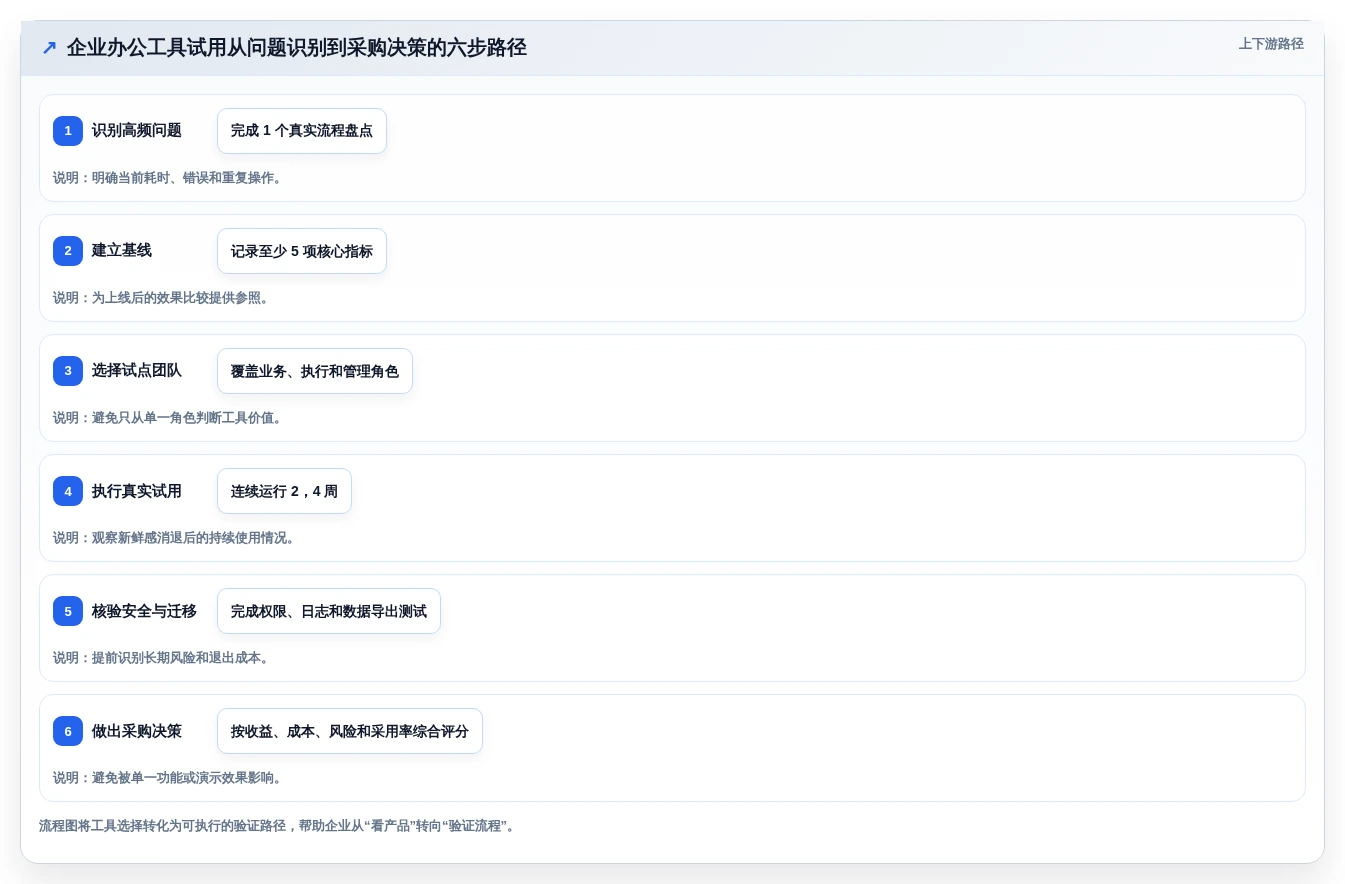The width and height of the screenshot is (1345, 884).
Task: Click the 完成 1 个真实流程盘点 chip
Action: pos(302,131)
